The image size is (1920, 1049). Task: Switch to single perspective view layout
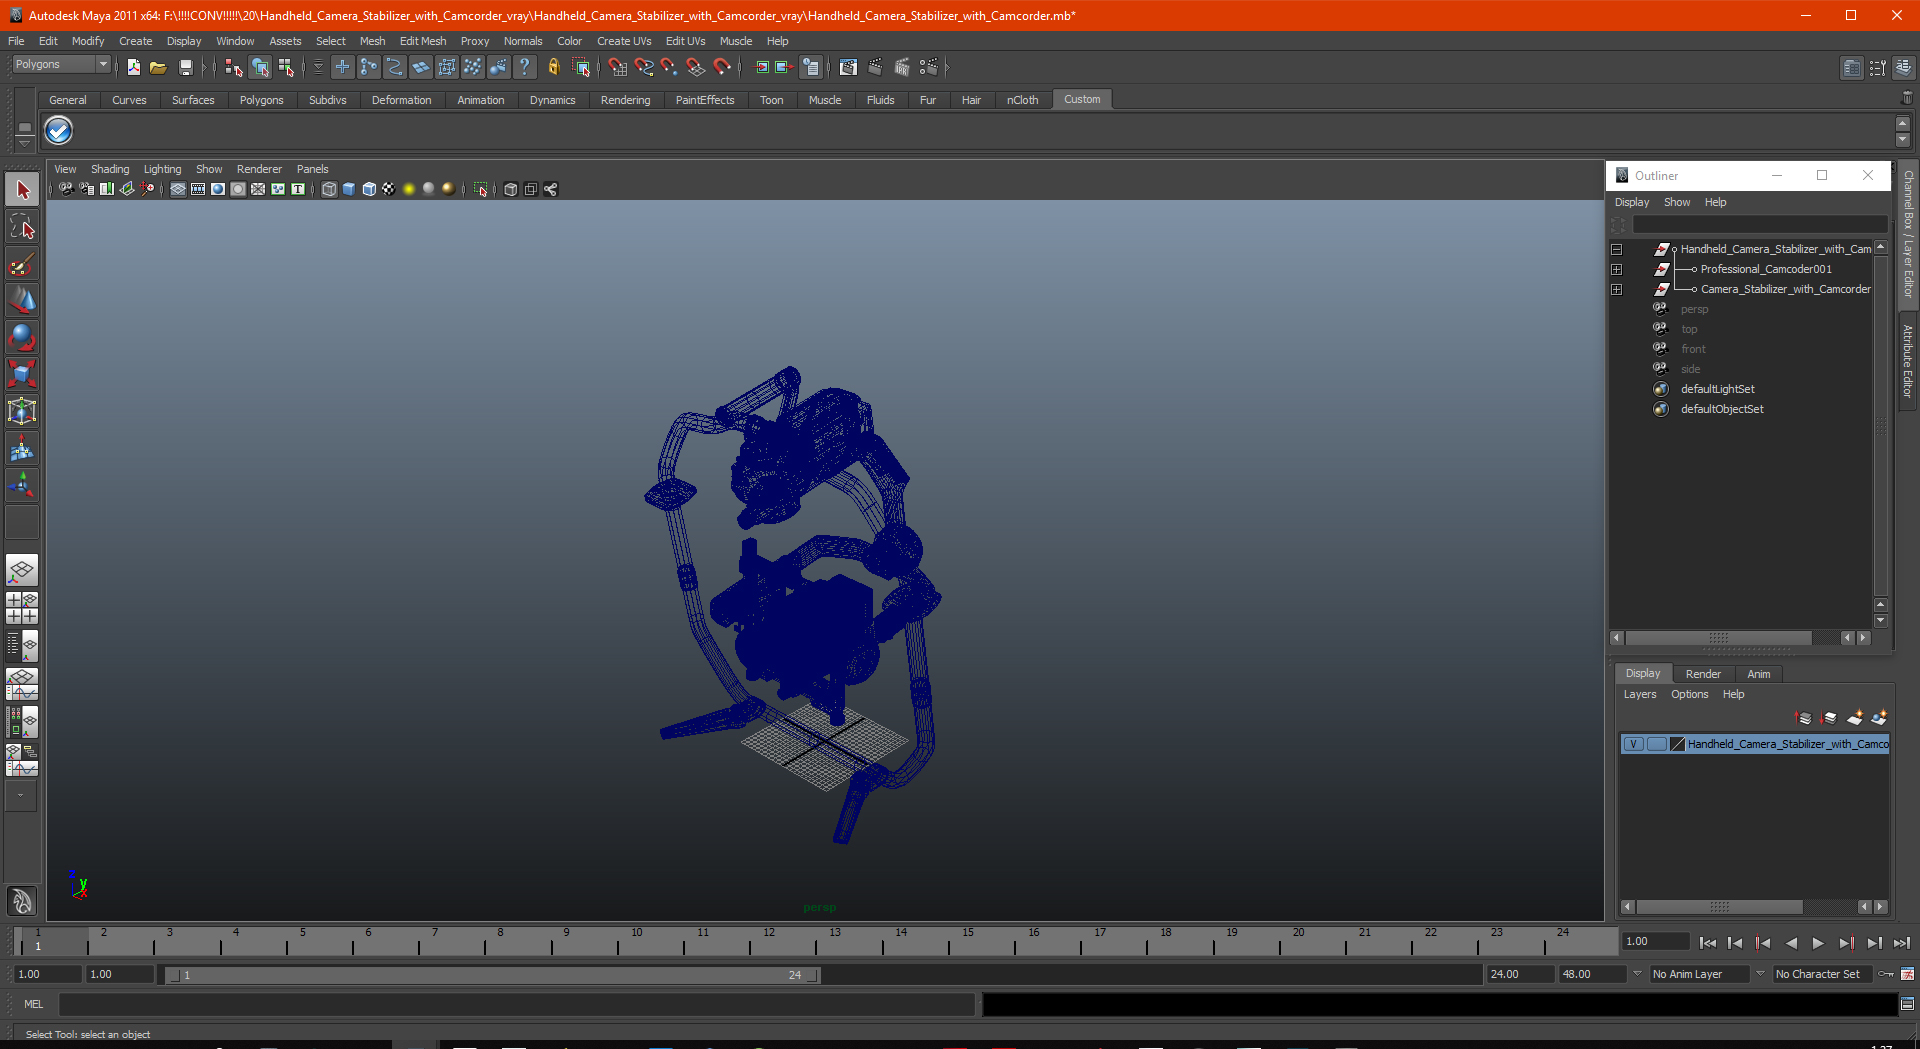click(22, 570)
